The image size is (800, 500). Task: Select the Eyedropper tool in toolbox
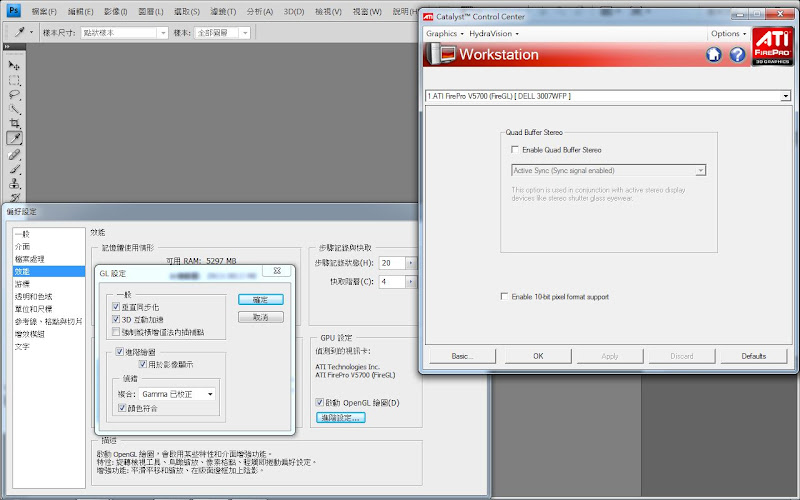click(14, 138)
